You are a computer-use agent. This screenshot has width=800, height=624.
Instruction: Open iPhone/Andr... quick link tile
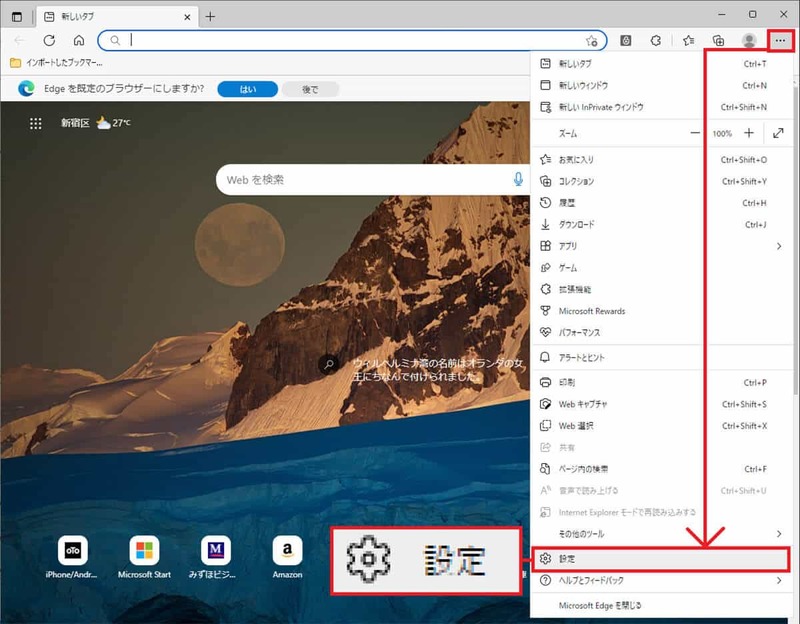click(x=72, y=558)
